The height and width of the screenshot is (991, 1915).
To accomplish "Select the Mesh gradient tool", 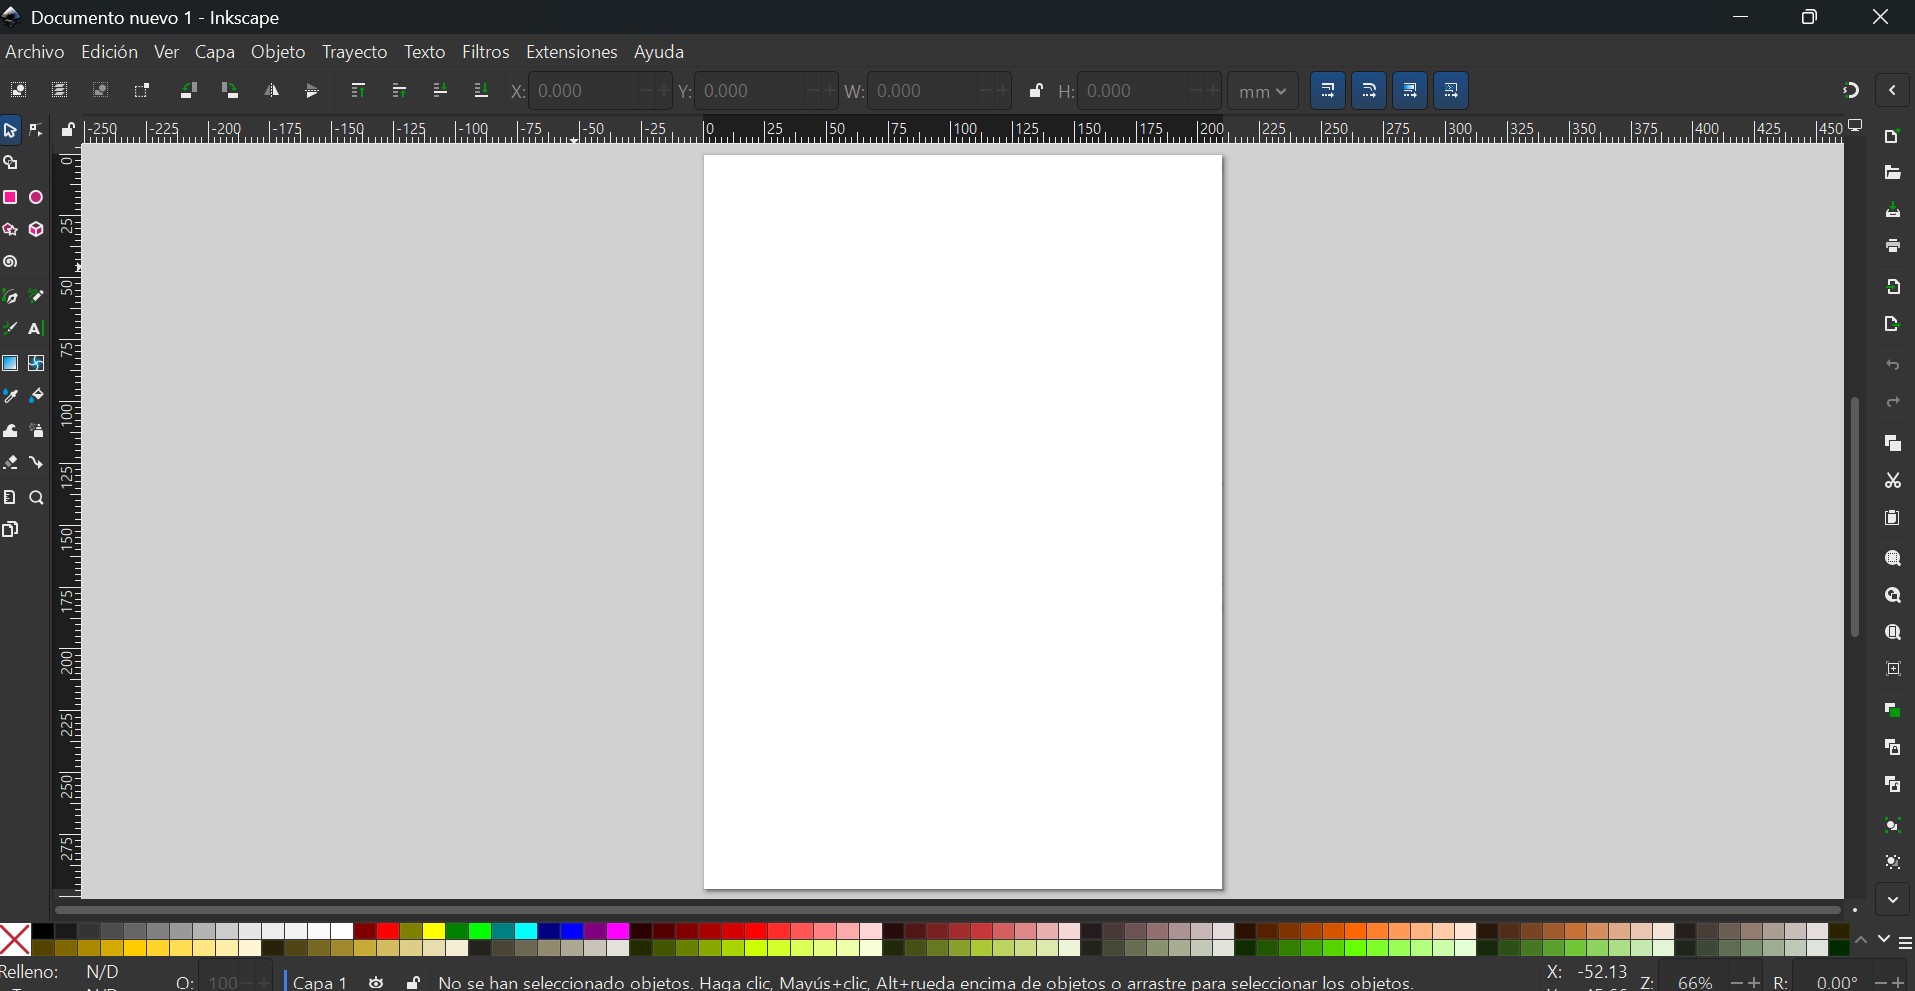I will (x=37, y=363).
